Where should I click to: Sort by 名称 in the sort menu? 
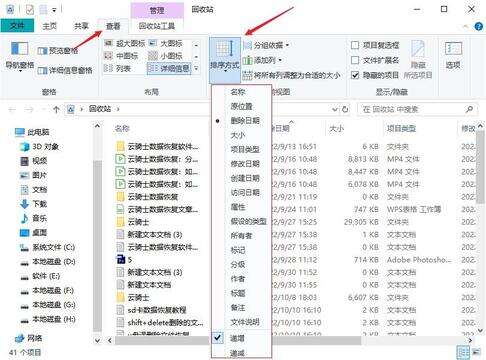[241, 92]
